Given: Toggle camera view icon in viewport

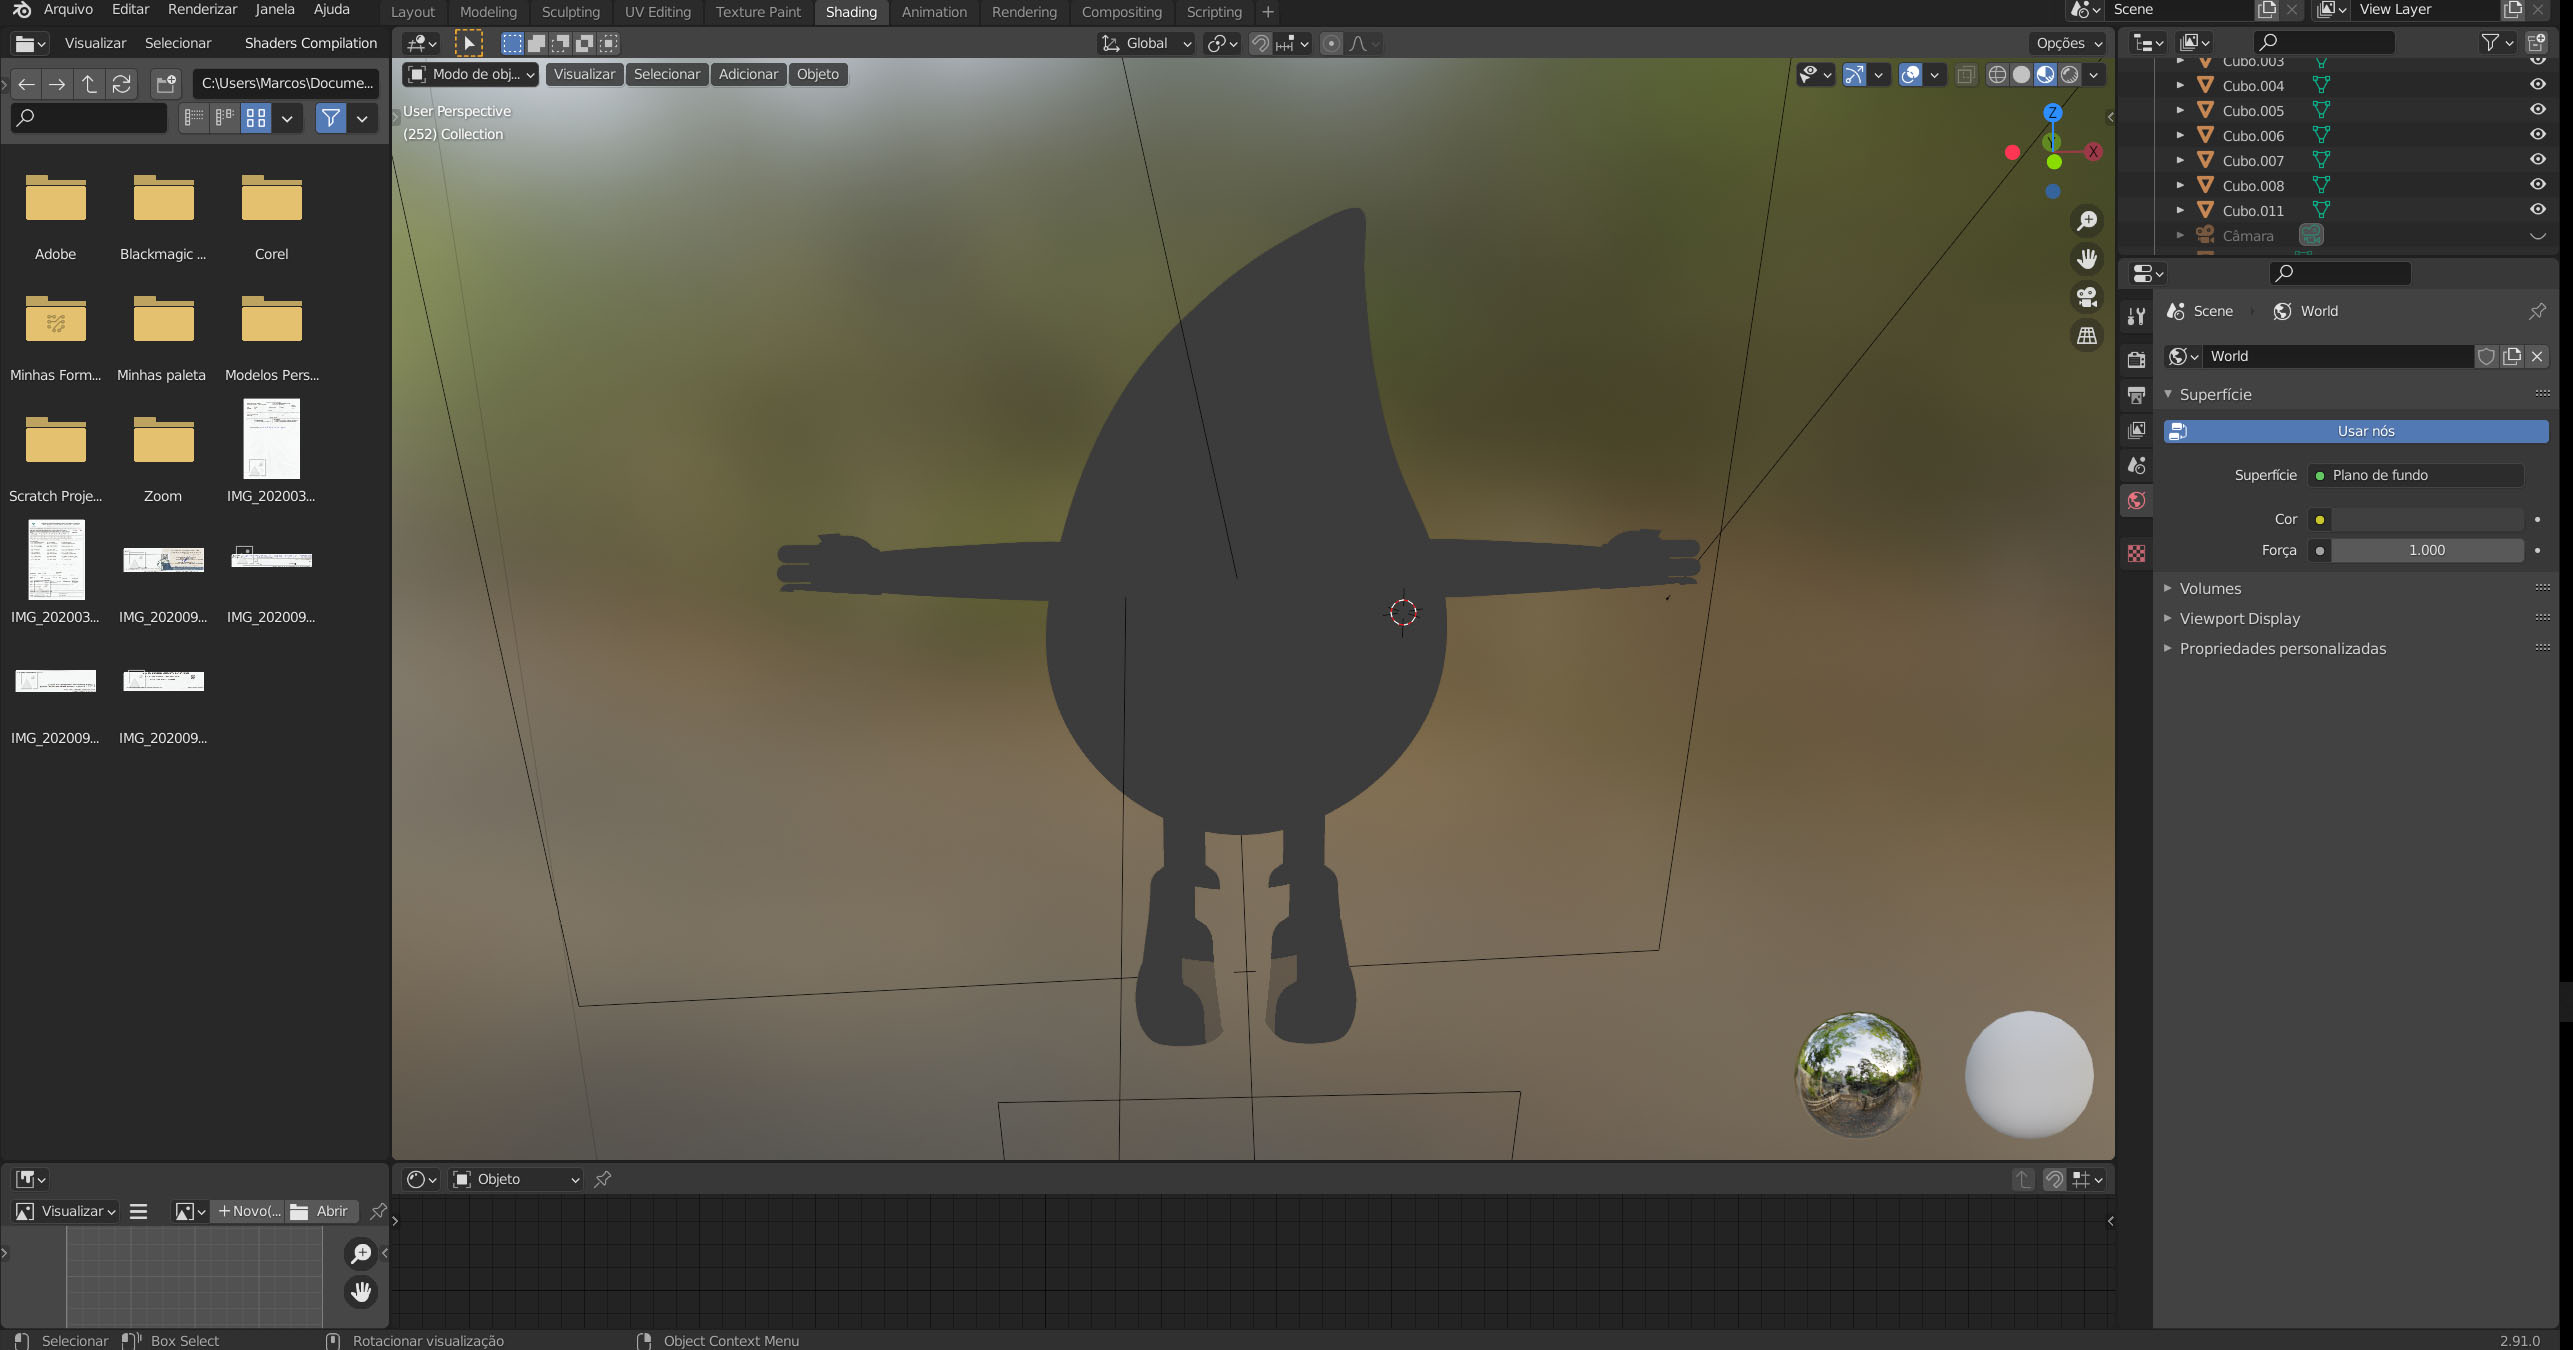Looking at the screenshot, I should [x=2087, y=297].
